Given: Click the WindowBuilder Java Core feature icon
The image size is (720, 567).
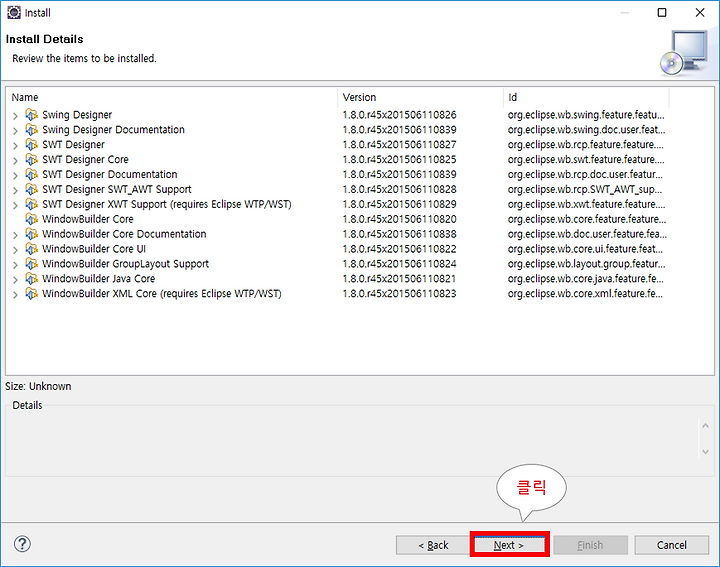Looking at the screenshot, I should click(x=32, y=279).
